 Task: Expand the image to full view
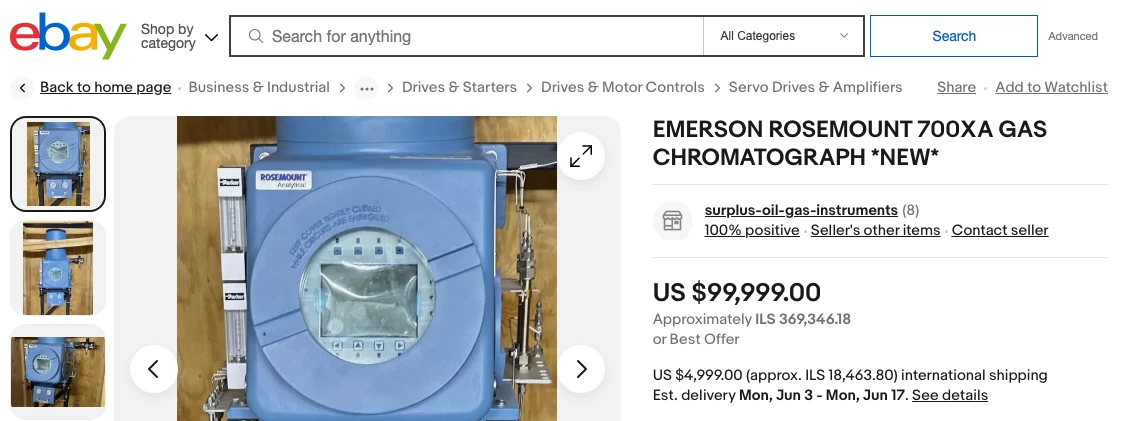(x=581, y=156)
